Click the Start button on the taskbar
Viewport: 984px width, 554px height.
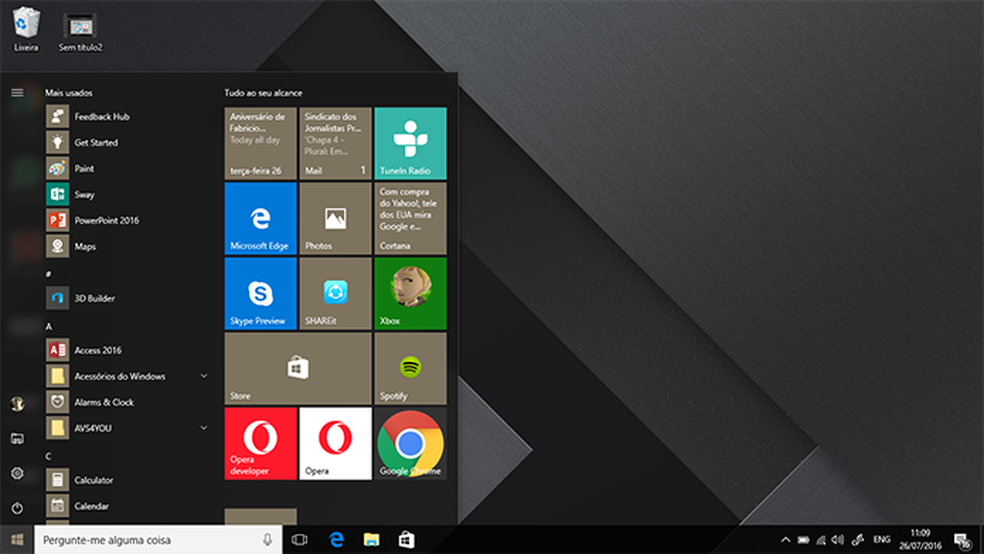[x=17, y=540]
